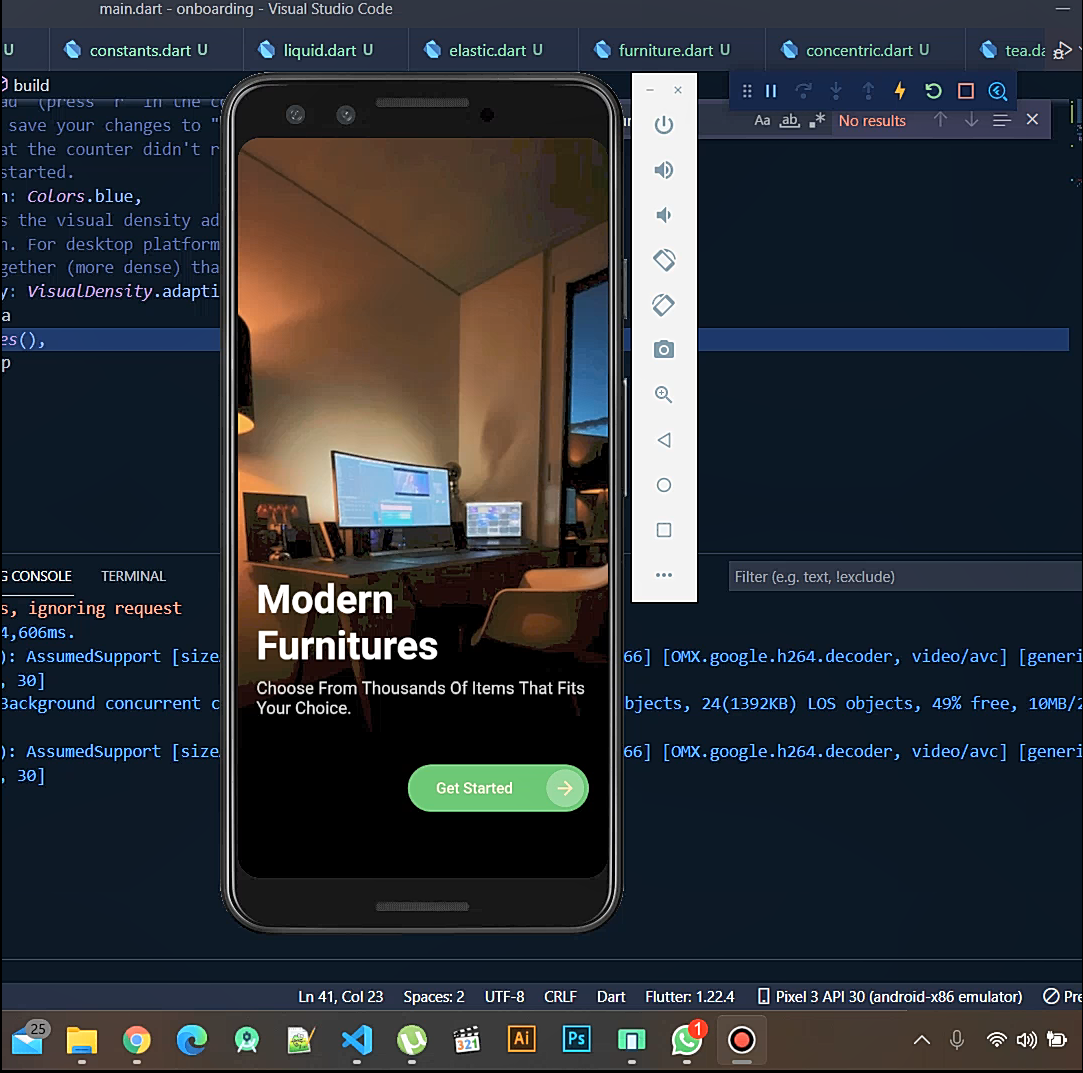The width and height of the screenshot is (1083, 1073).
Task: Open Flutter DevTools via the magnifier inspector icon
Action: (997, 90)
